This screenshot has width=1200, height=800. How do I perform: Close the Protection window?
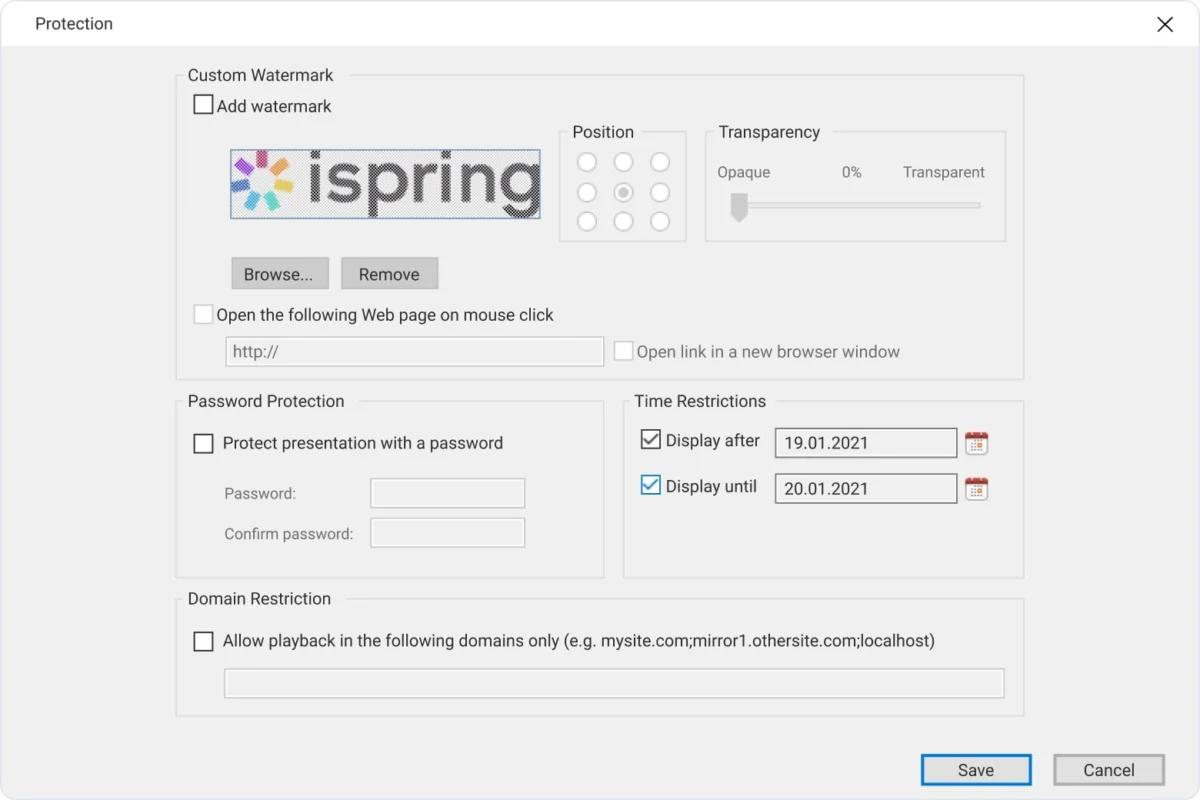point(1165,24)
